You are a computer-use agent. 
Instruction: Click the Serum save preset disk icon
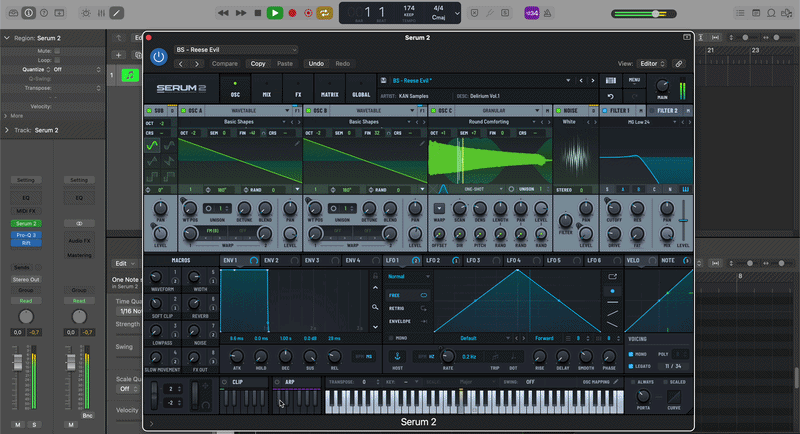[384, 81]
